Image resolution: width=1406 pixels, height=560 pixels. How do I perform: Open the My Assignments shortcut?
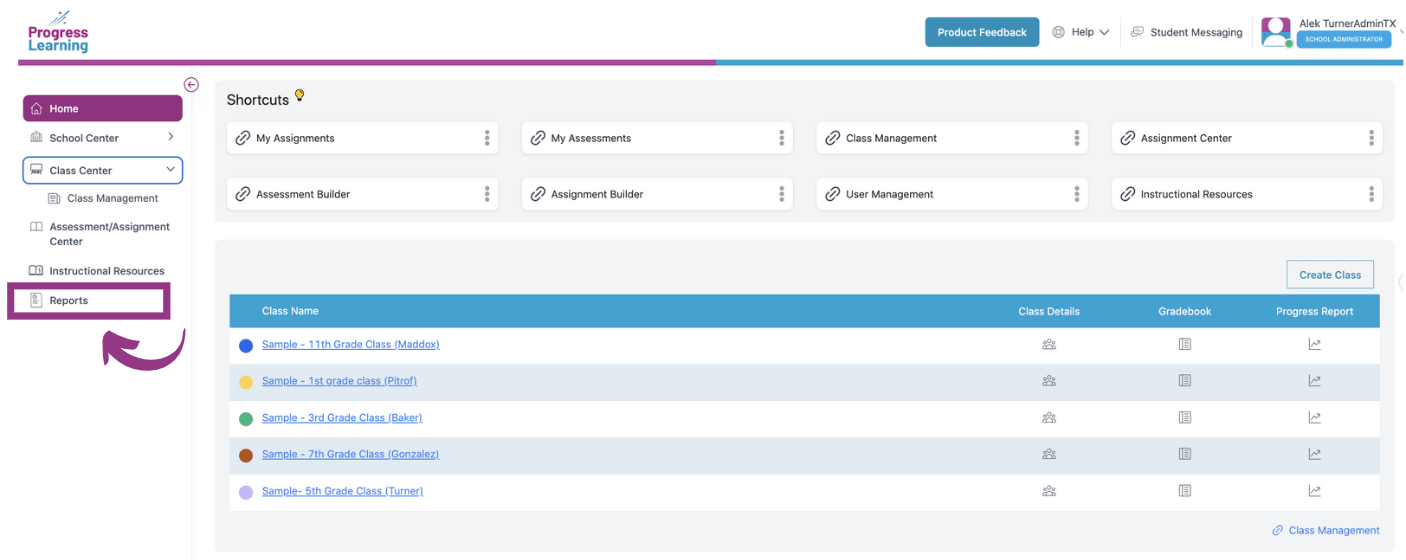coord(363,138)
